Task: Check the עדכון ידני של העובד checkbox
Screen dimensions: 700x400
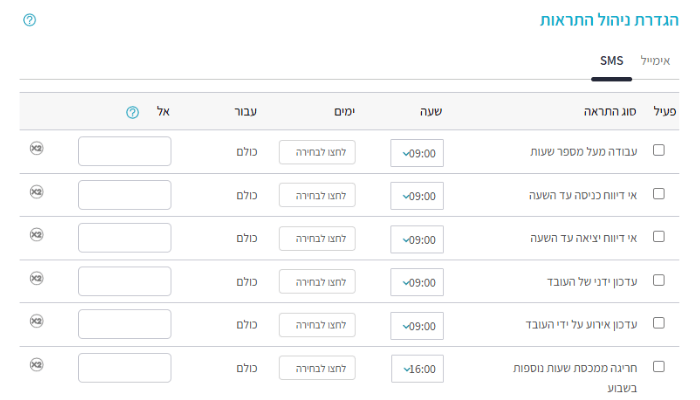Action: (x=658, y=281)
